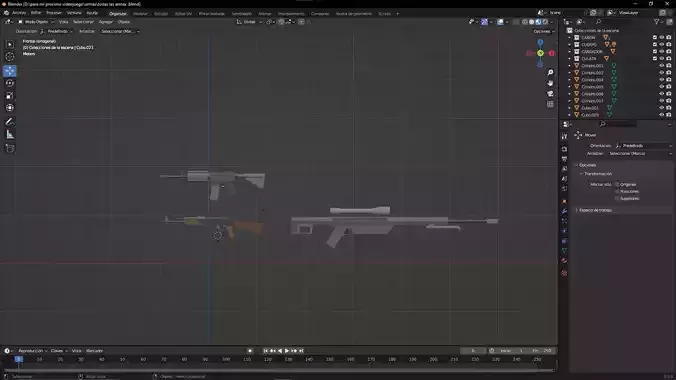Select the Add Cube tool
This screenshot has height=380, width=676.
tap(9, 148)
